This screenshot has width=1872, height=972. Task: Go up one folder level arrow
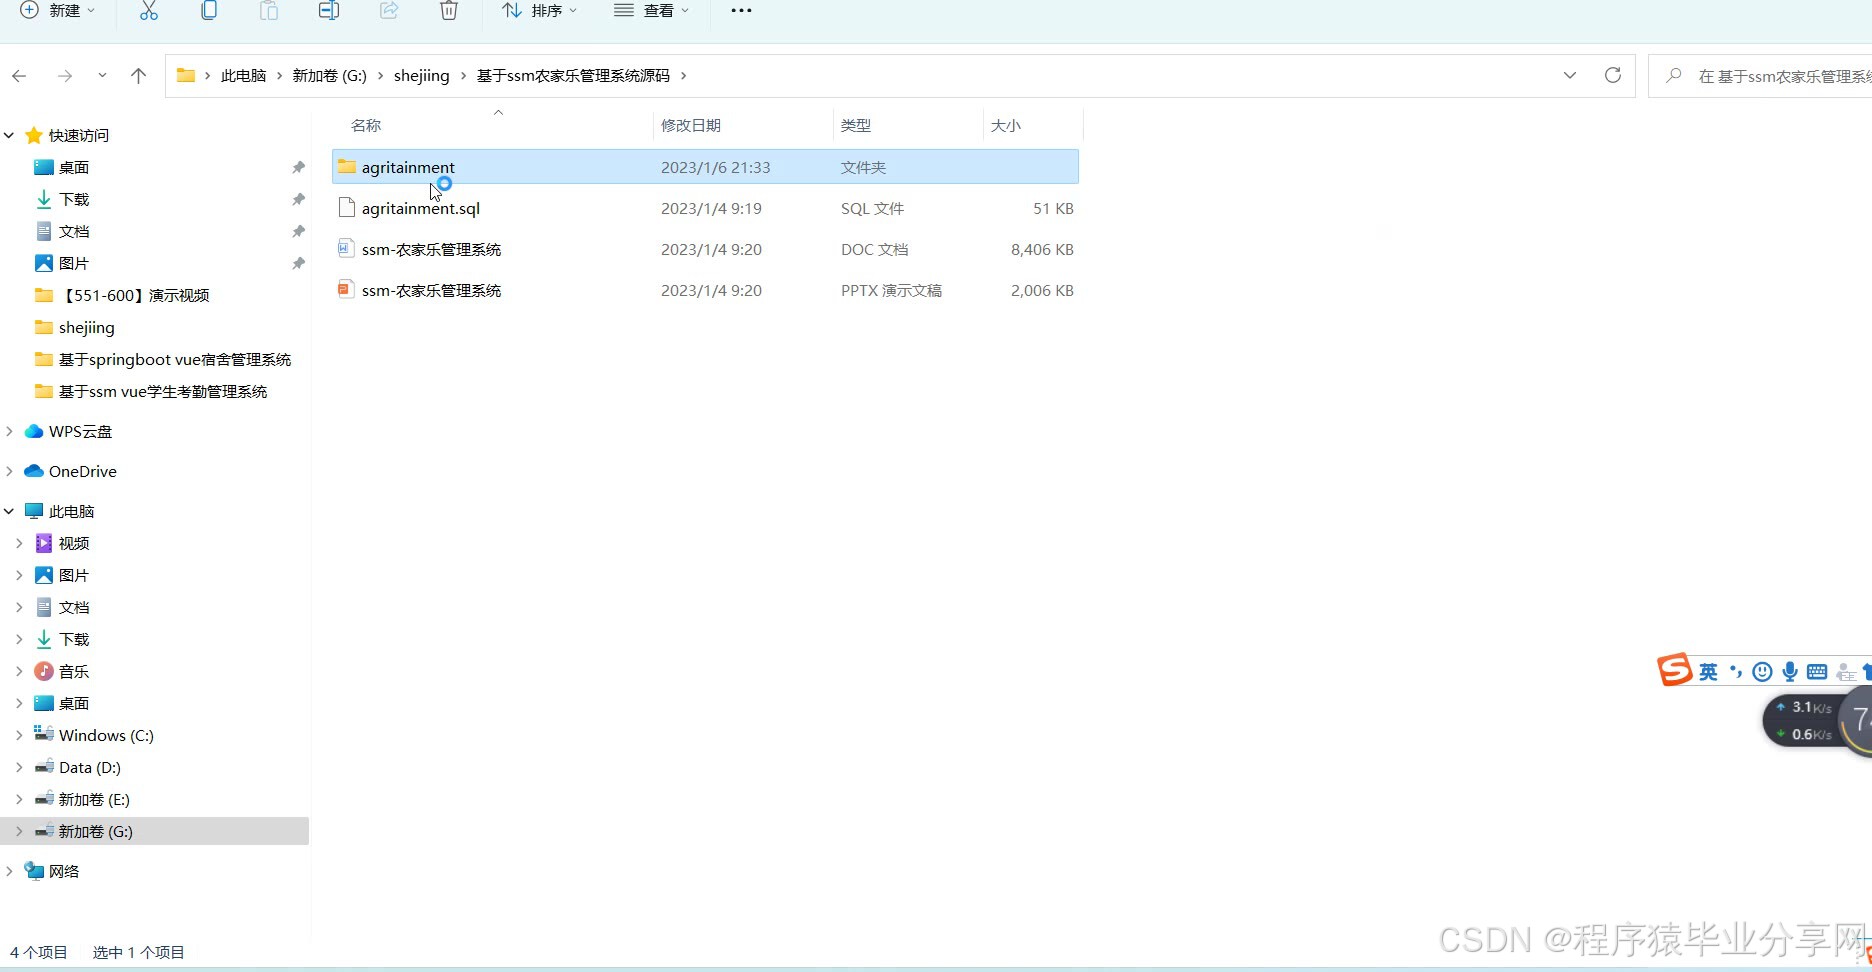(138, 76)
